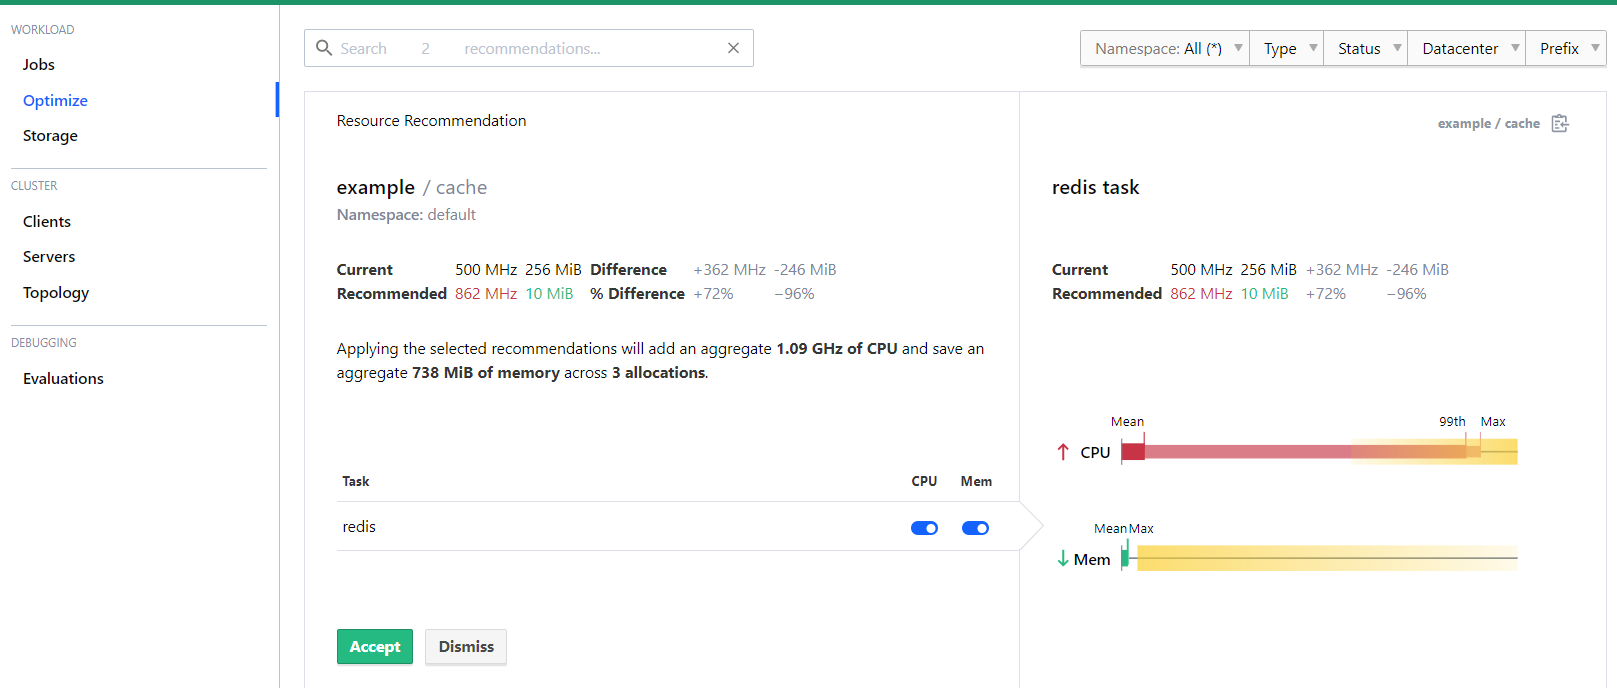1617x688 pixels.
Task: Expand the Type filter dropdown
Action: (x=1287, y=48)
